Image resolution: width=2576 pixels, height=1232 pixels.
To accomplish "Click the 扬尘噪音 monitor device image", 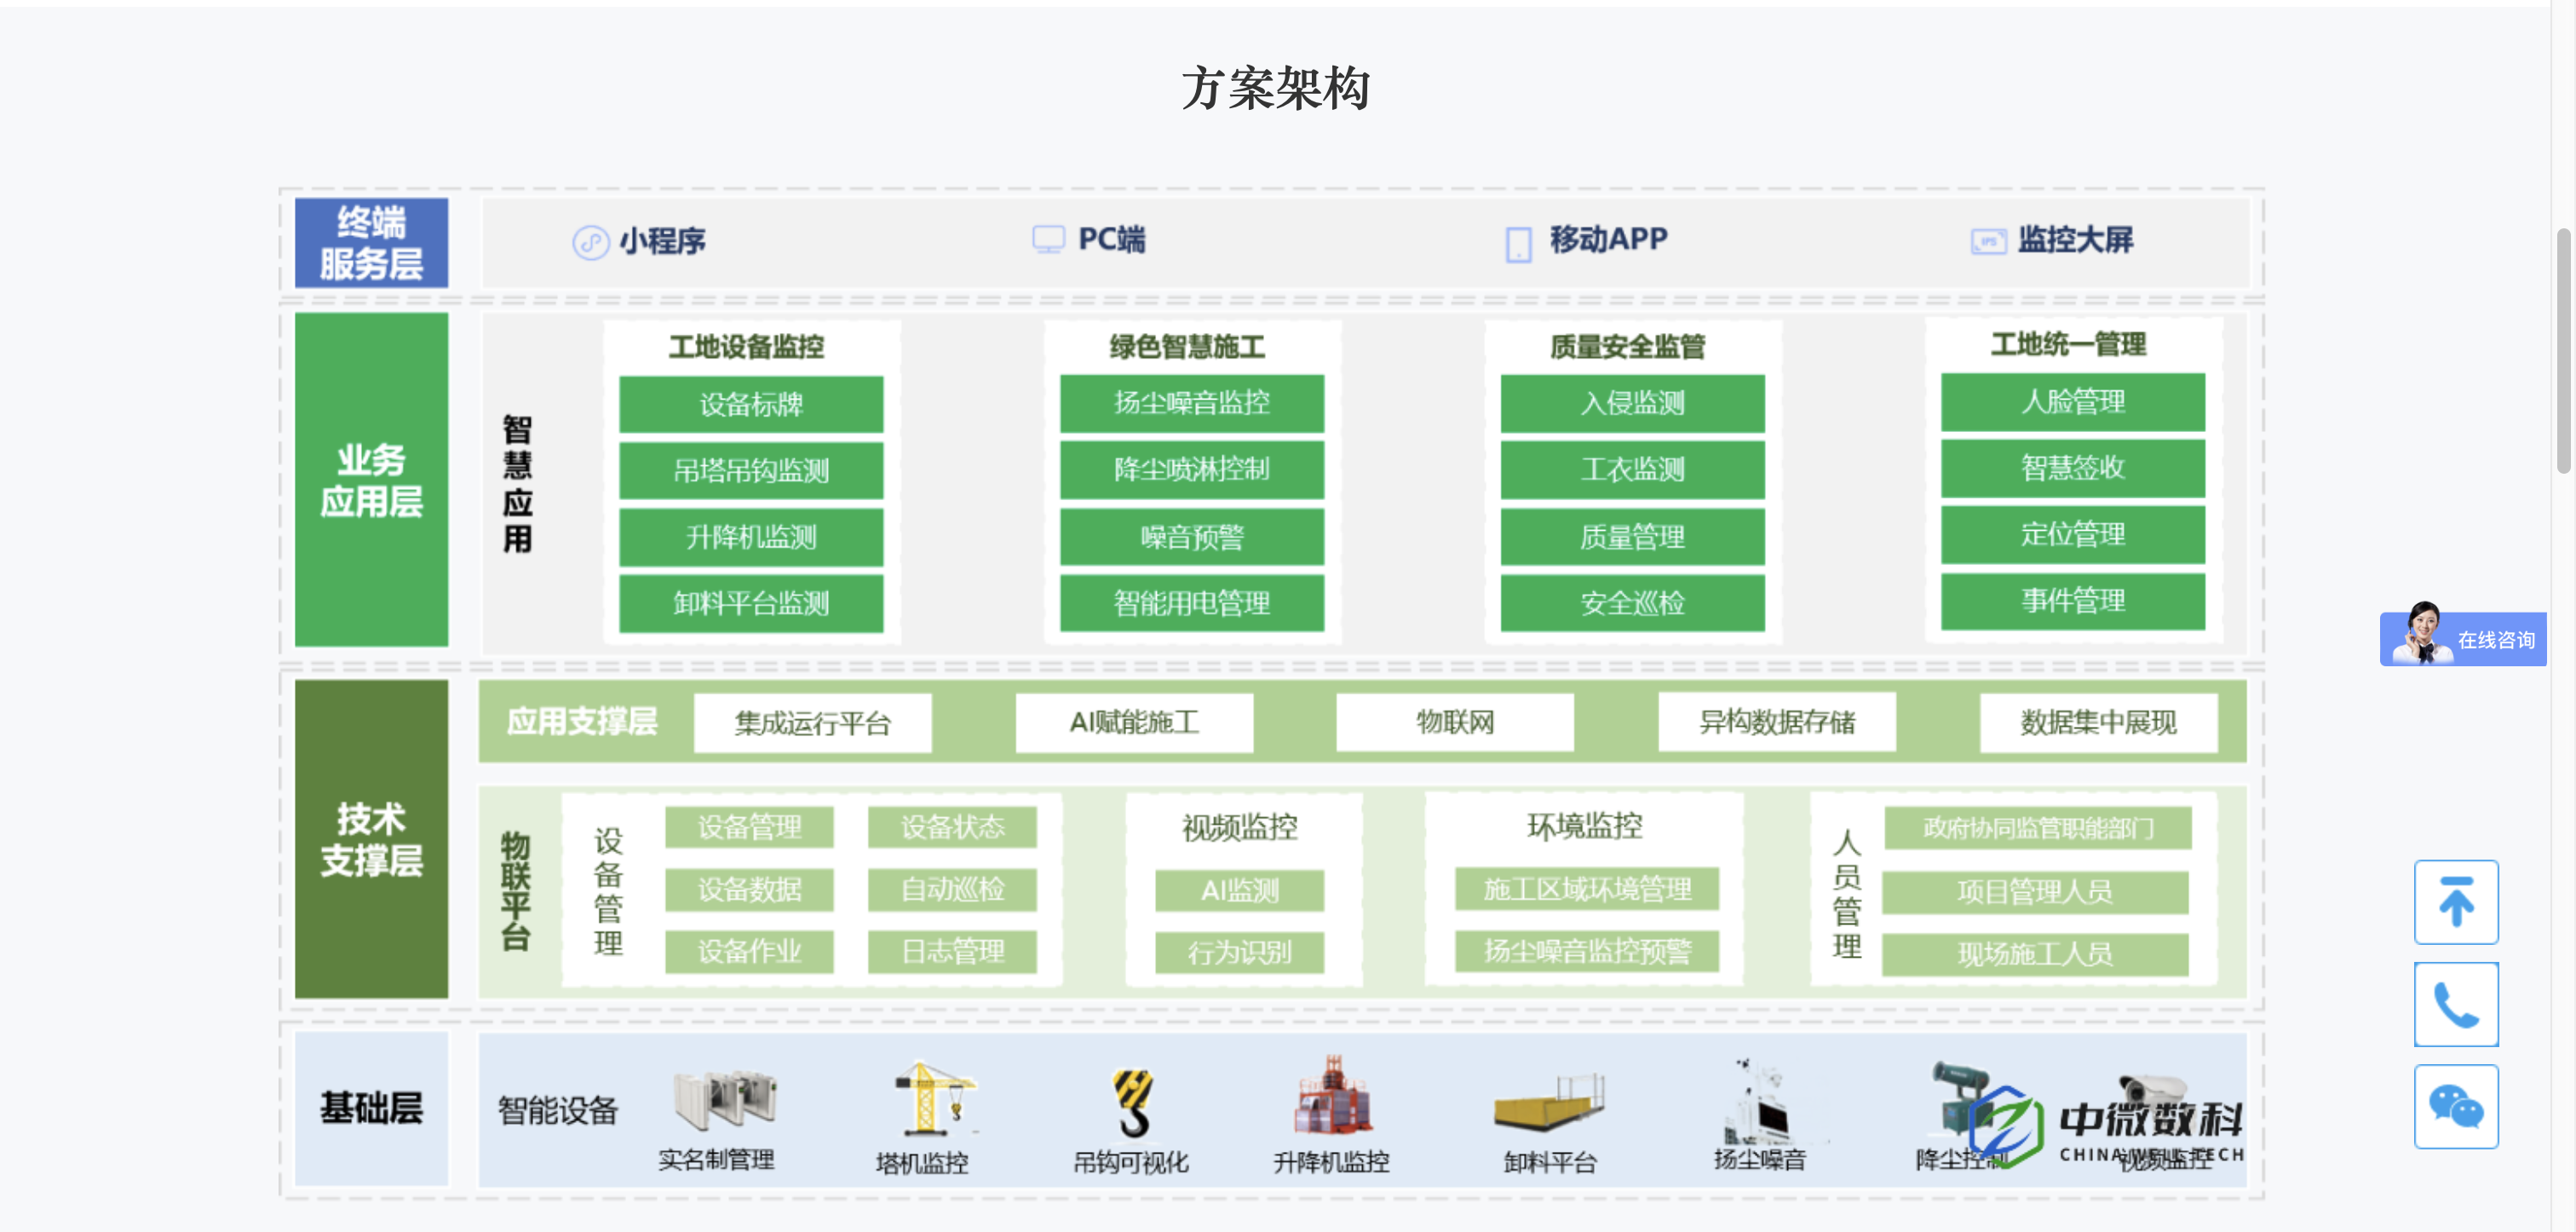I will 1758,1101.
